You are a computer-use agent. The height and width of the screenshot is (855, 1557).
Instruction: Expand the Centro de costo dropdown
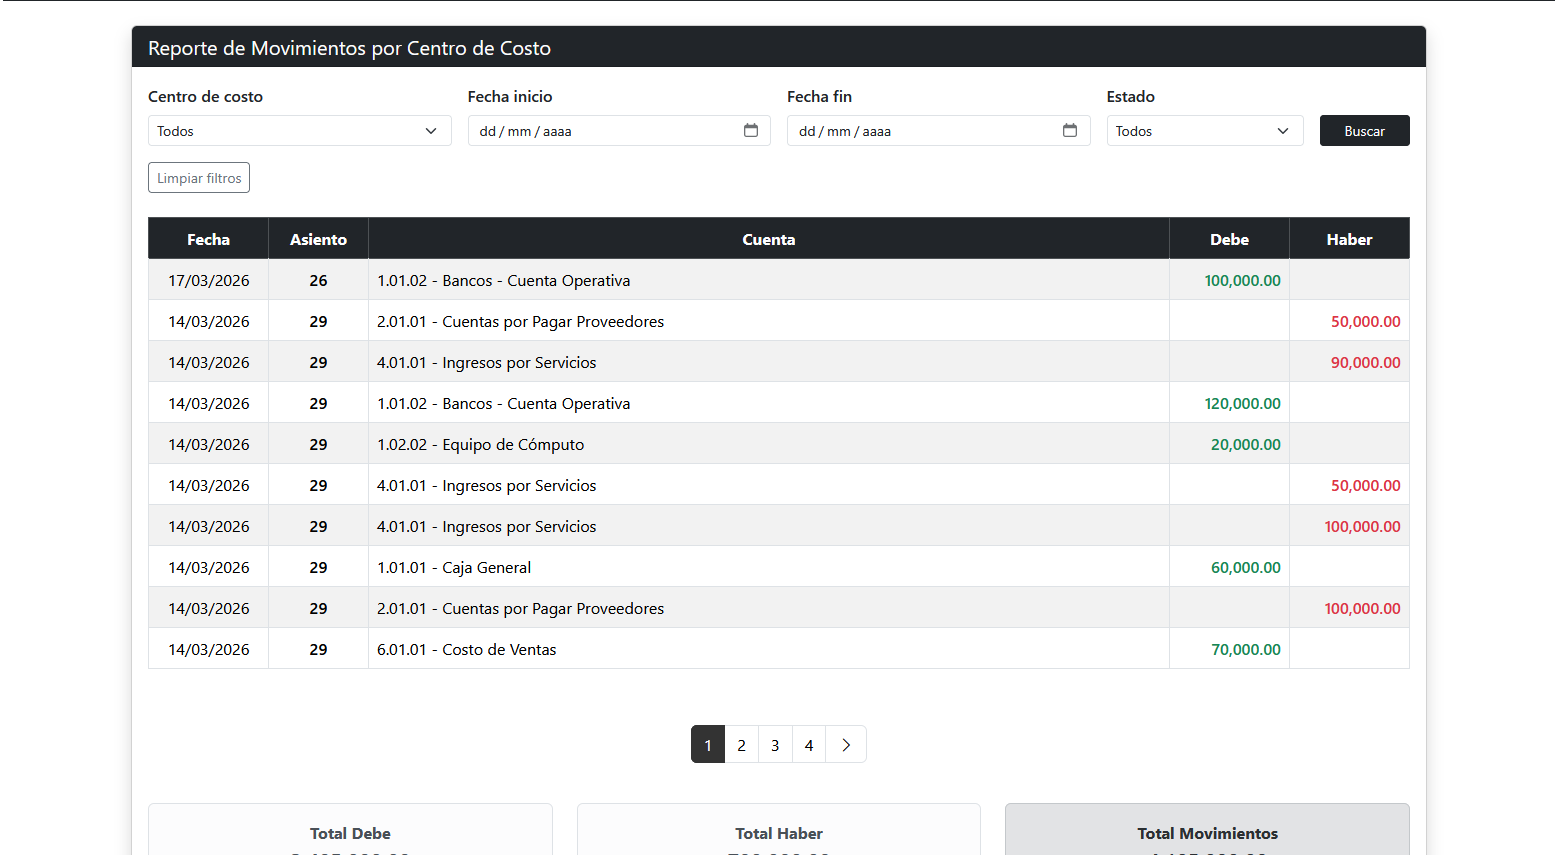(299, 131)
